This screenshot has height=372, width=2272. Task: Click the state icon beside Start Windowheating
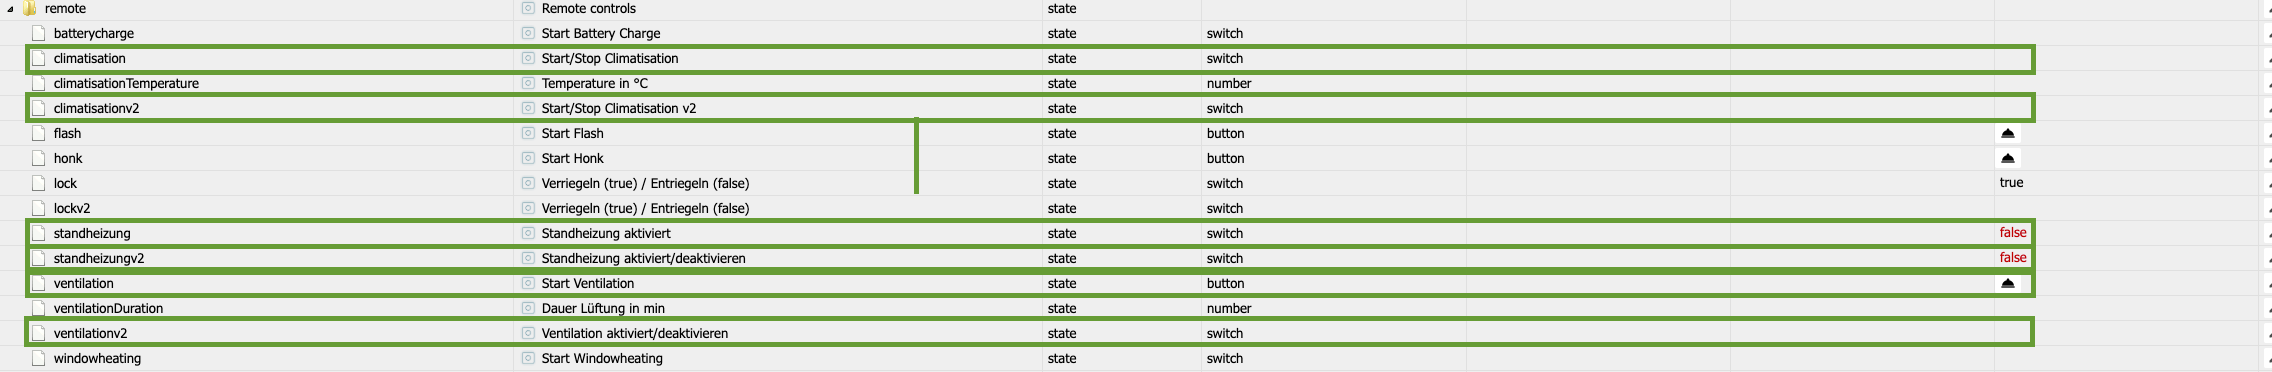(x=528, y=358)
